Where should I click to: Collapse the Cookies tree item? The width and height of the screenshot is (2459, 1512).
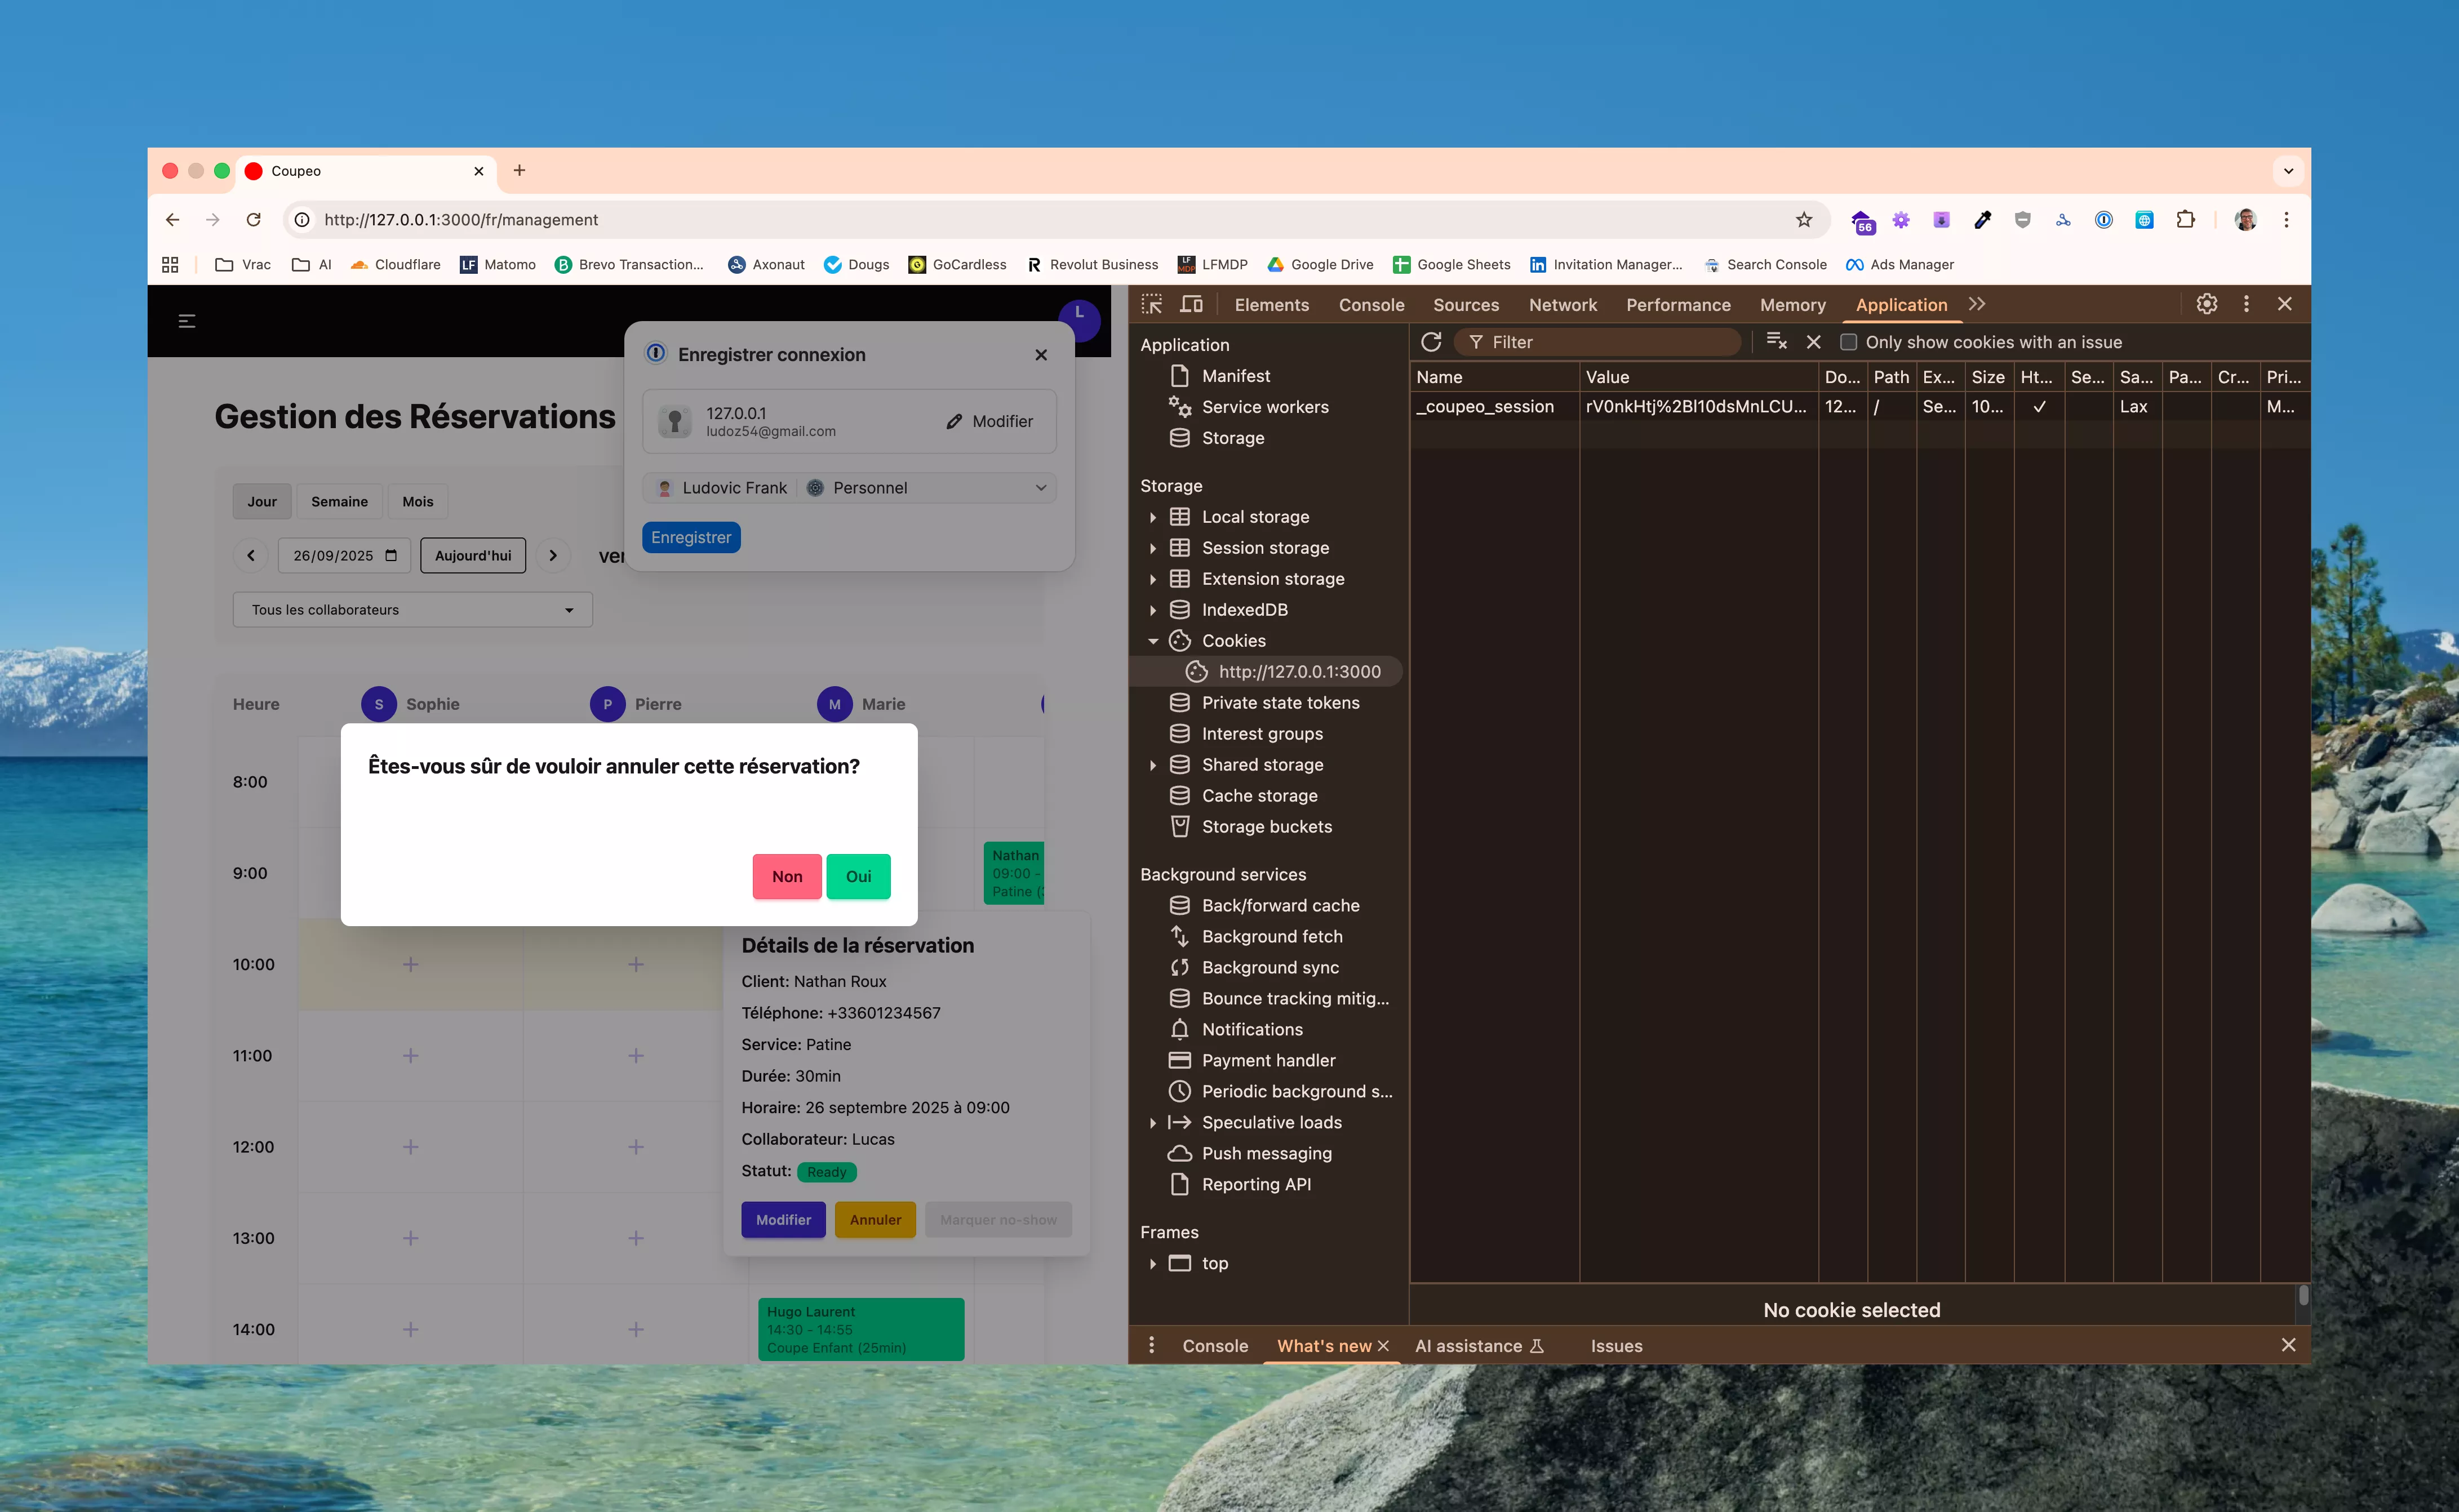[x=1152, y=641]
